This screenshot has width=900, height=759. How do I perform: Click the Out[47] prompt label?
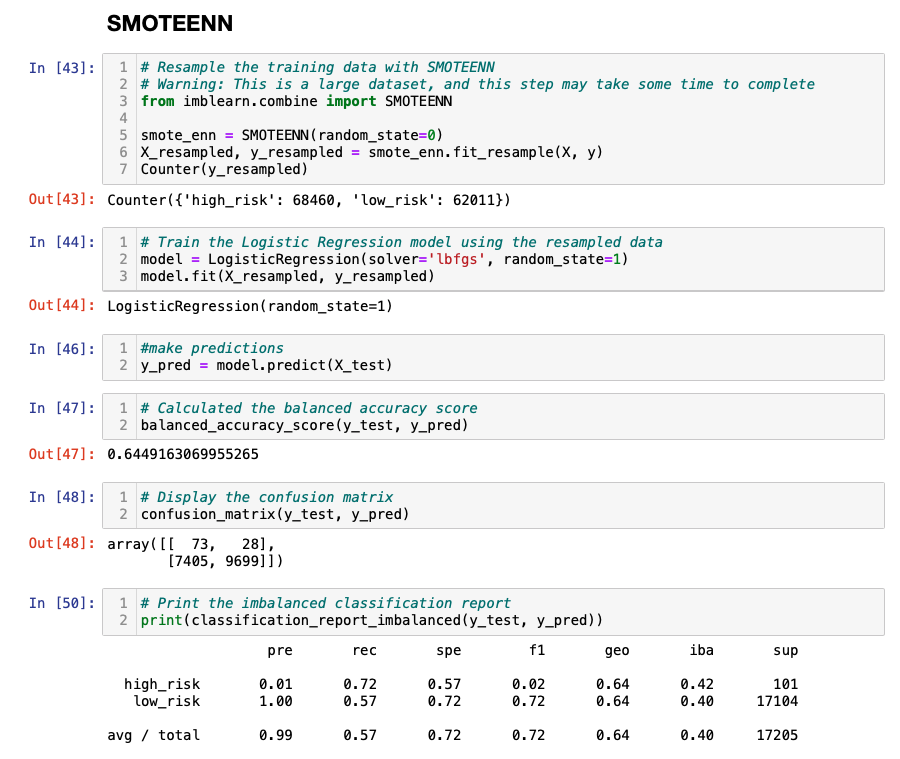(62, 454)
